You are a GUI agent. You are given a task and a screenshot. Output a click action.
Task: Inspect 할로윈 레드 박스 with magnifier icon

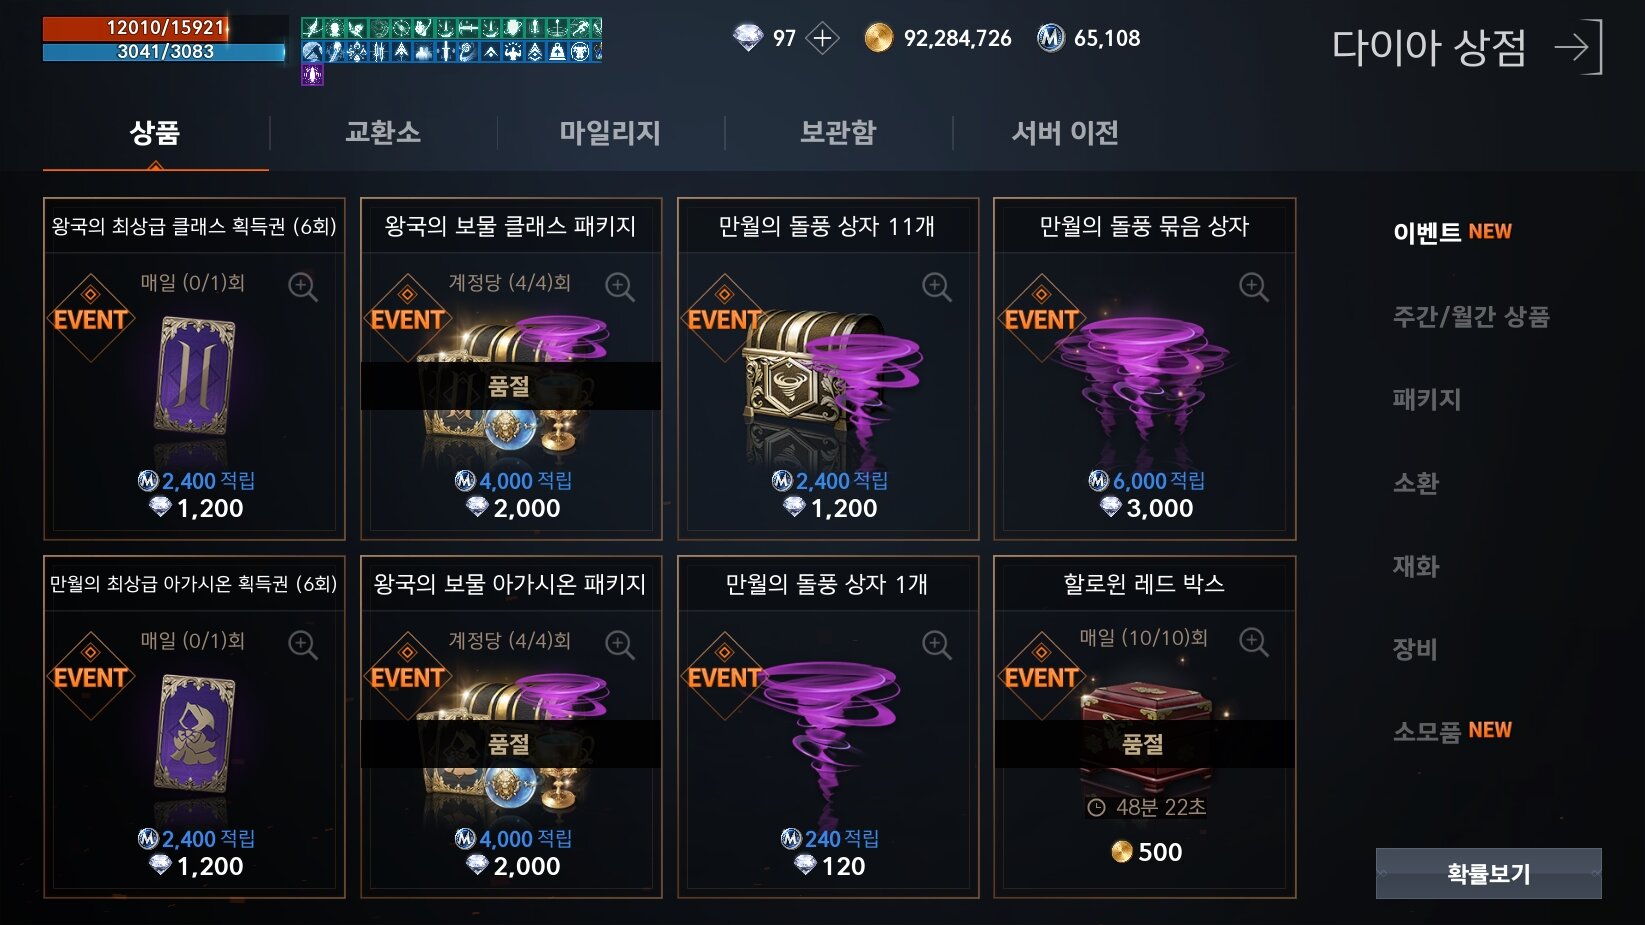click(x=1254, y=642)
